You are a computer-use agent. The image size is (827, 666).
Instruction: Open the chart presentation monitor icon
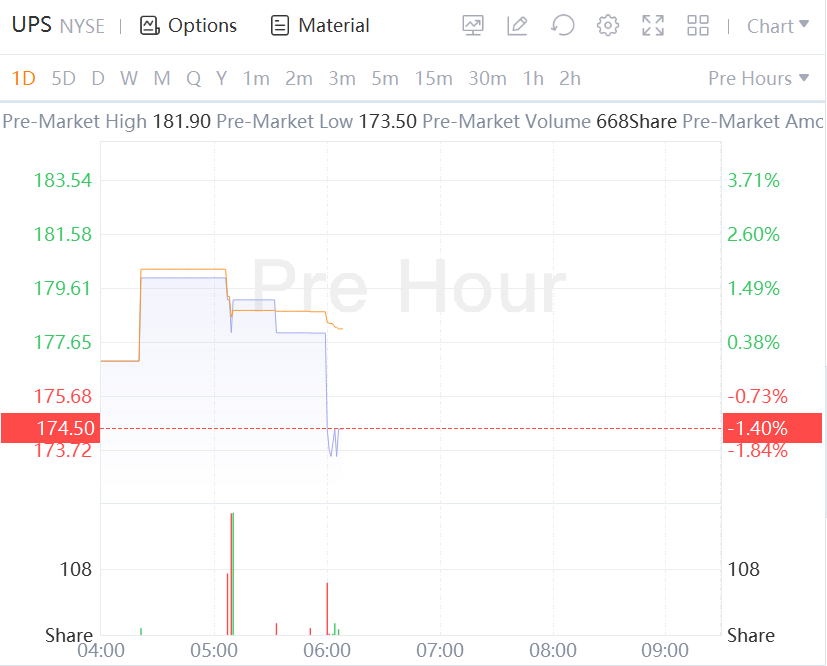pos(473,26)
